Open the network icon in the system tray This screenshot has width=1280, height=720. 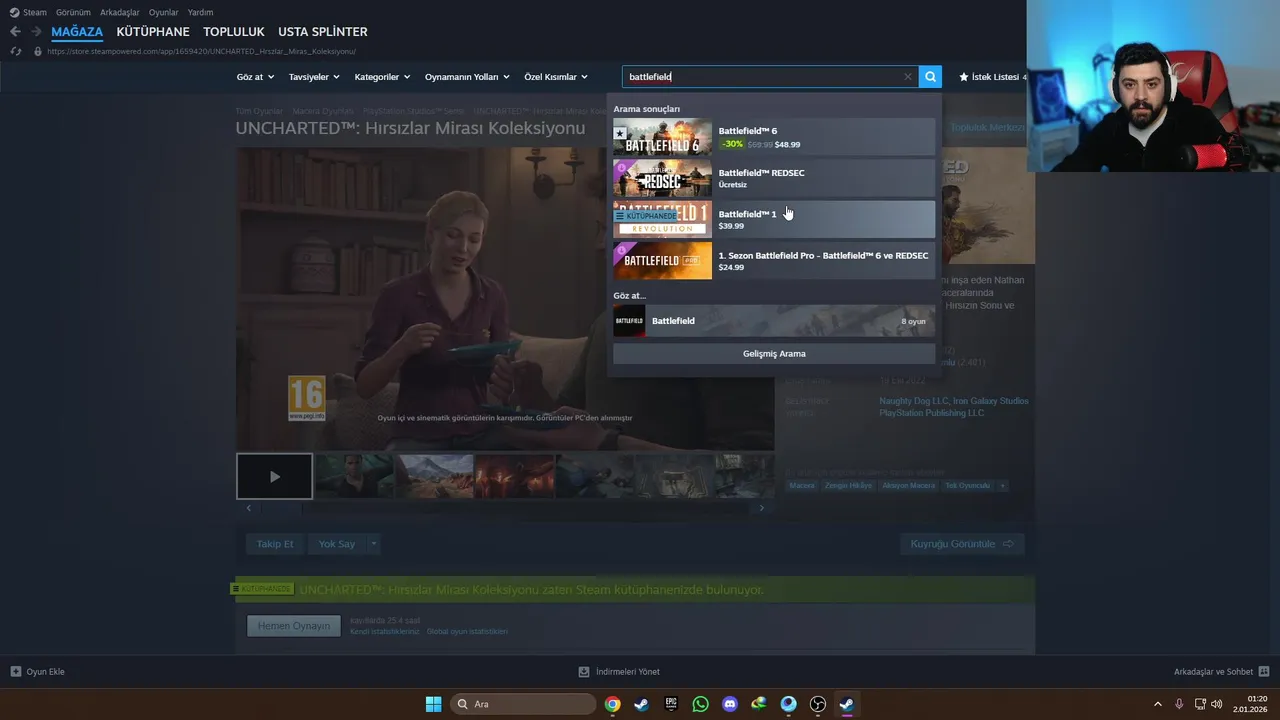(1199, 704)
